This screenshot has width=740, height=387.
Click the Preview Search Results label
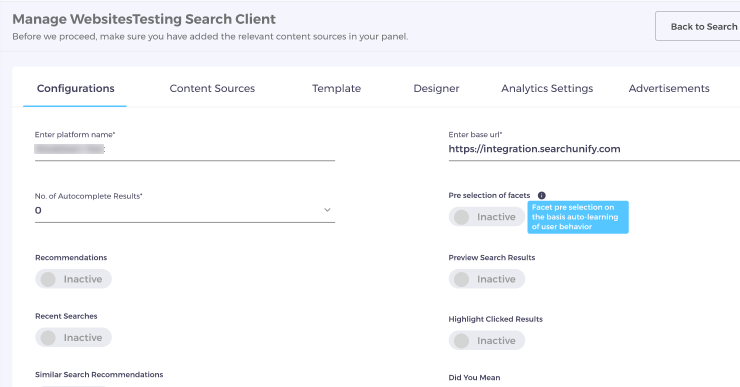[492, 257]
